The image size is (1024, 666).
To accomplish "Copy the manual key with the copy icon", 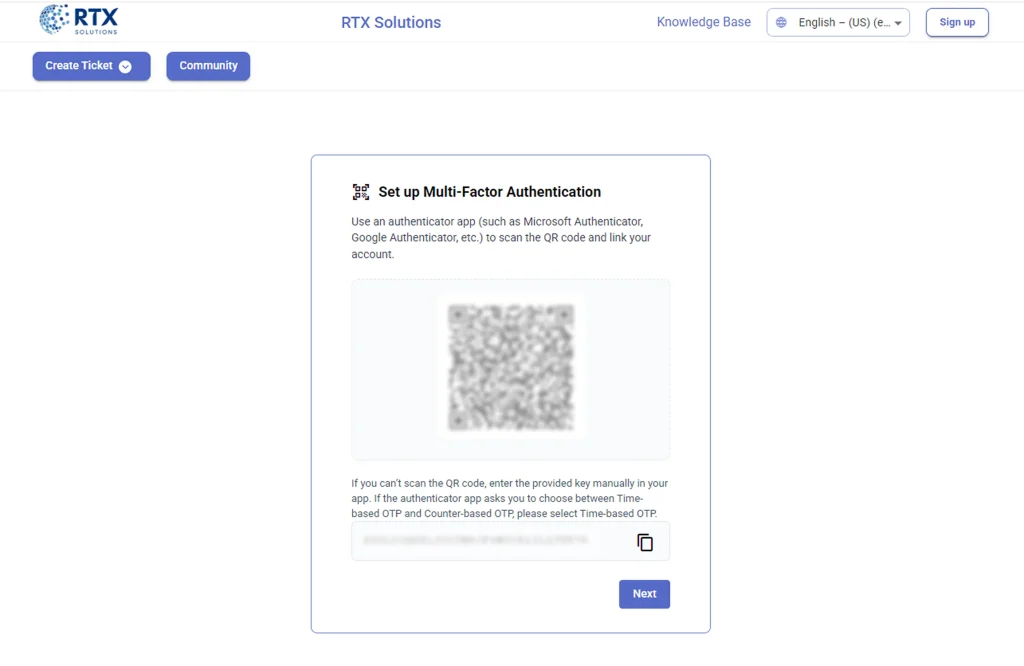I will click(x=645, y=542).
